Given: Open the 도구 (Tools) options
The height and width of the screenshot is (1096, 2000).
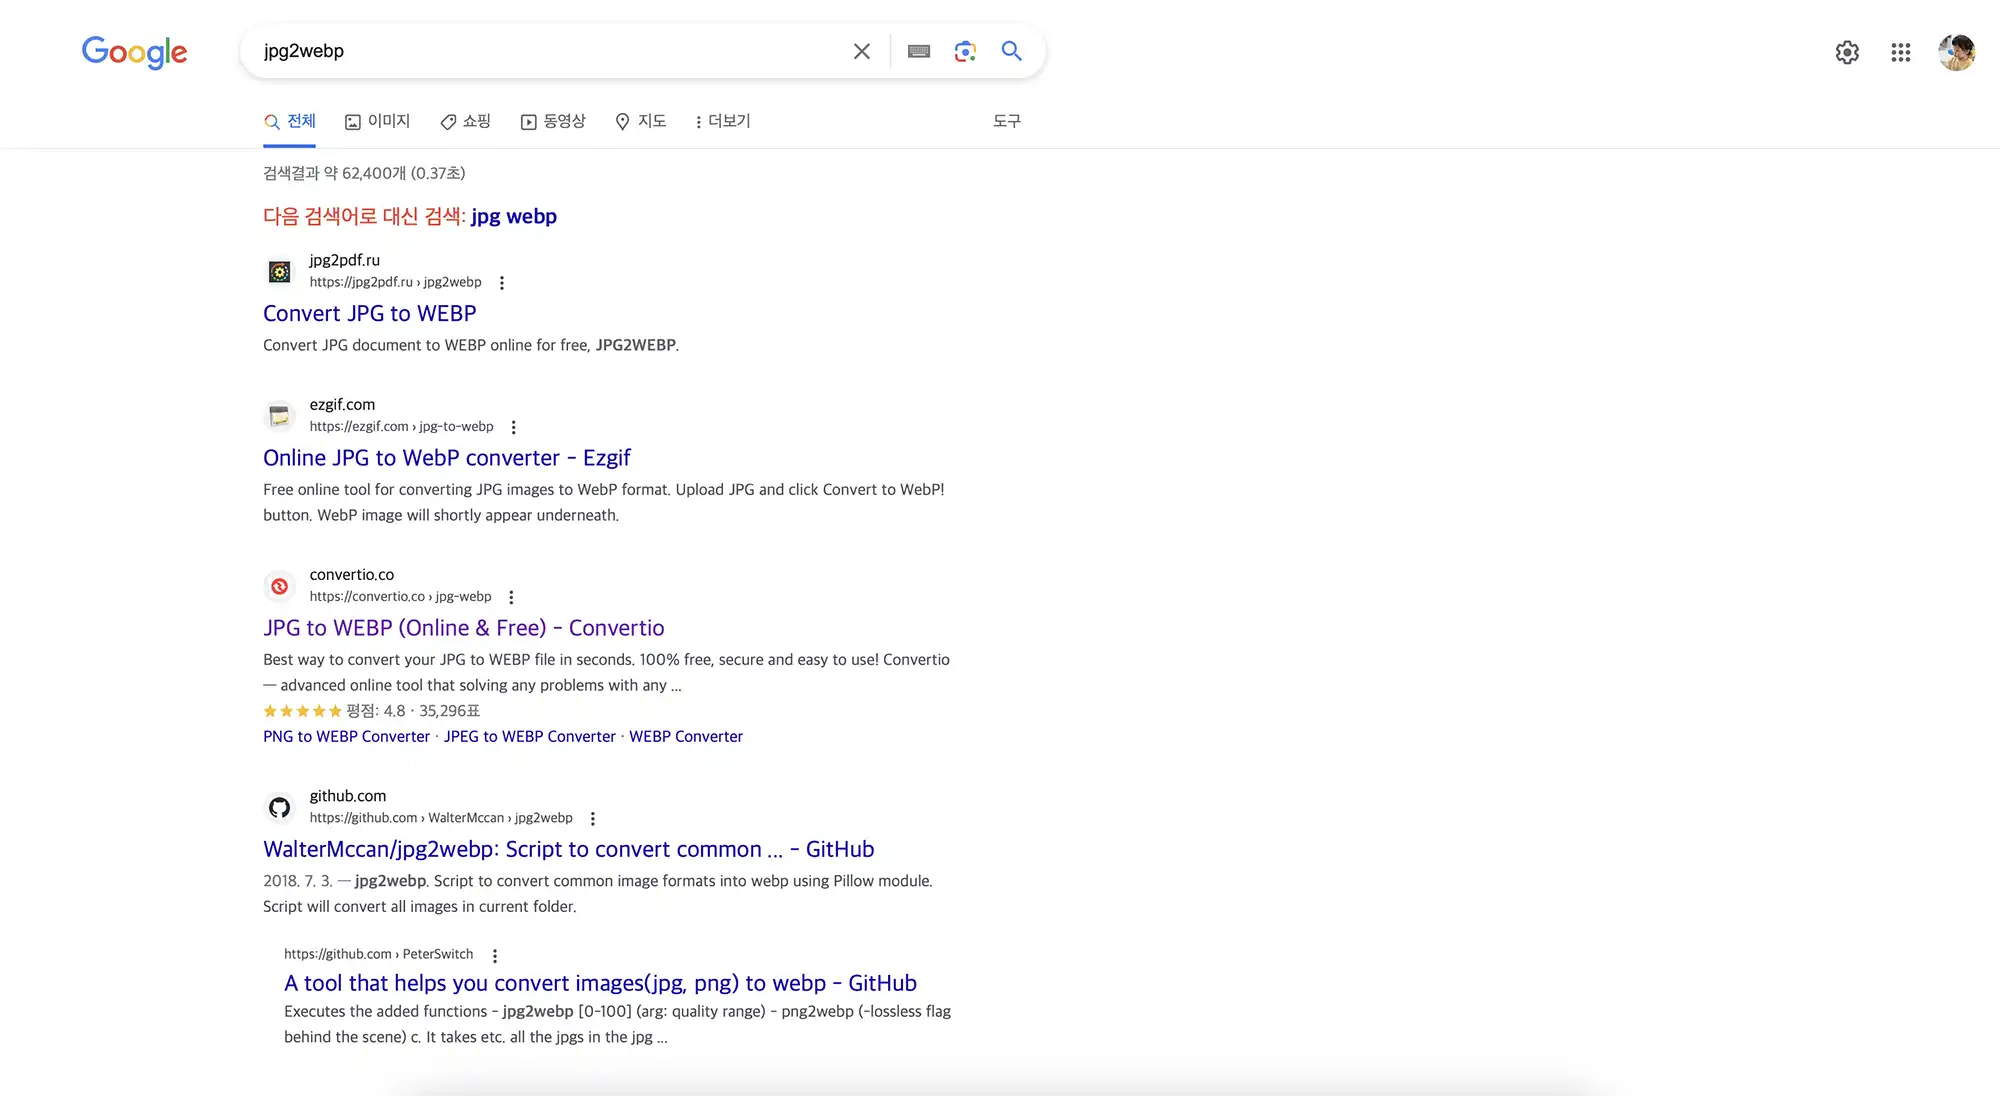Looking at the screenshot, I should pyautogui.click(x=1007, y=121).
